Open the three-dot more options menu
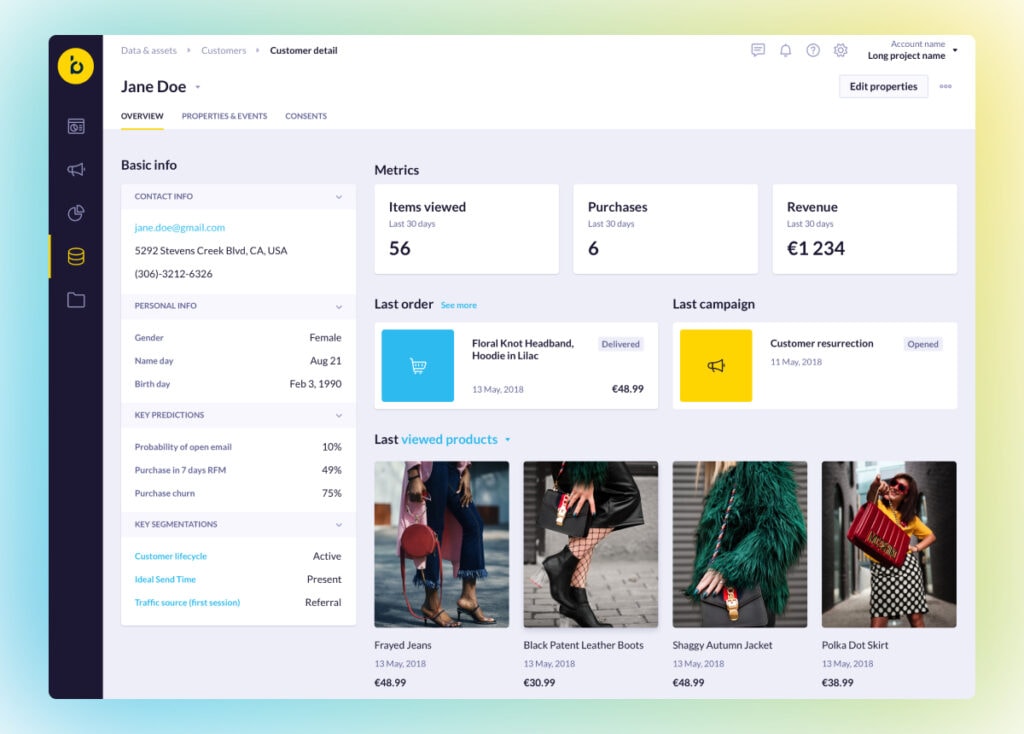Screen dimensions: 1024x734 coord(945,86)
